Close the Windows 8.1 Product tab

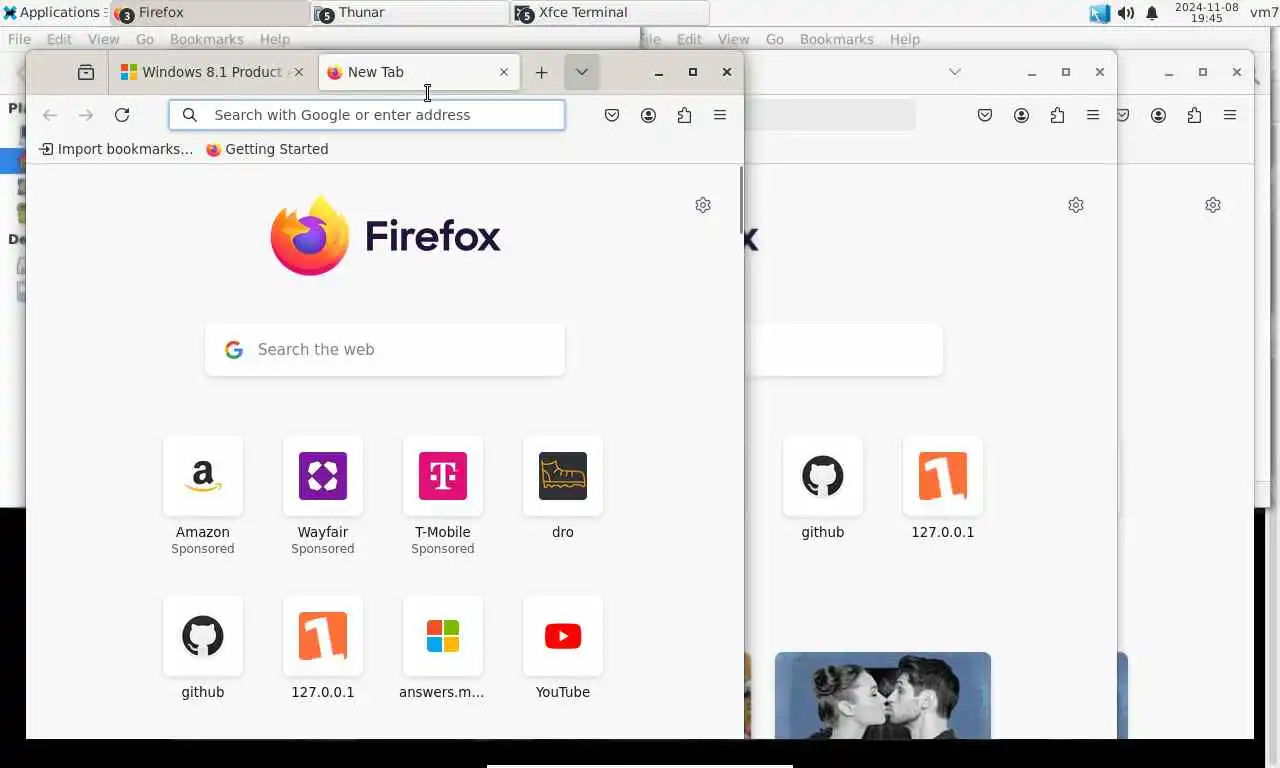(x=298, y=72)
